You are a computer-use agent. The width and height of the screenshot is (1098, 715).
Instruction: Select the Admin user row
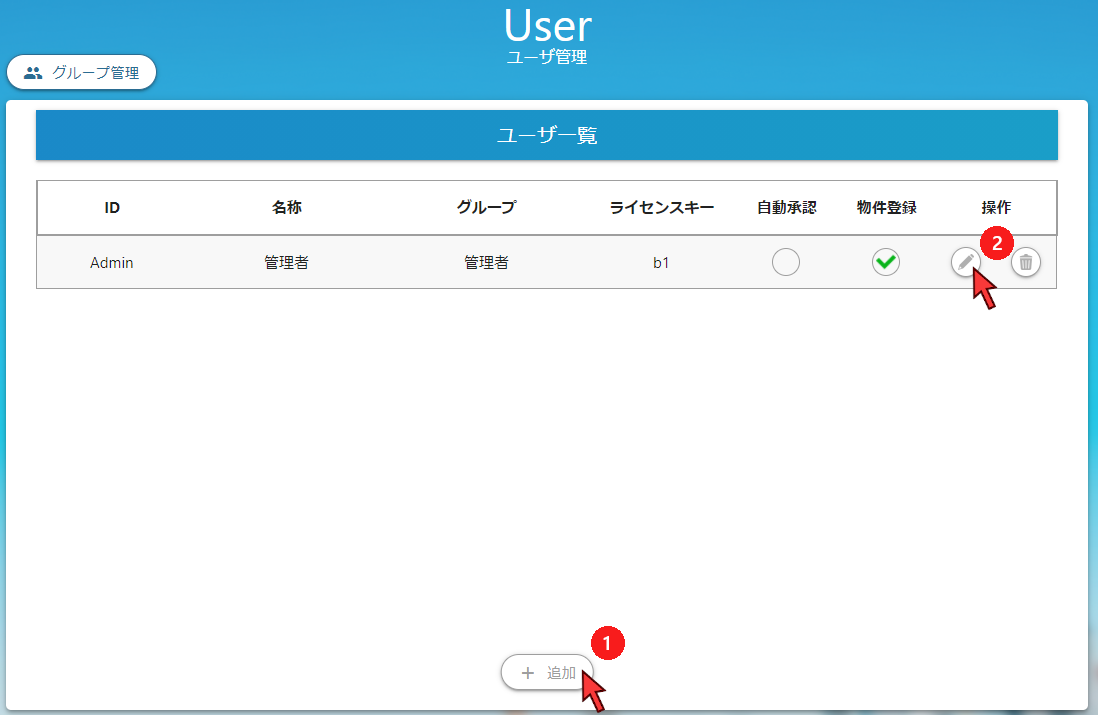coord(400,262)
